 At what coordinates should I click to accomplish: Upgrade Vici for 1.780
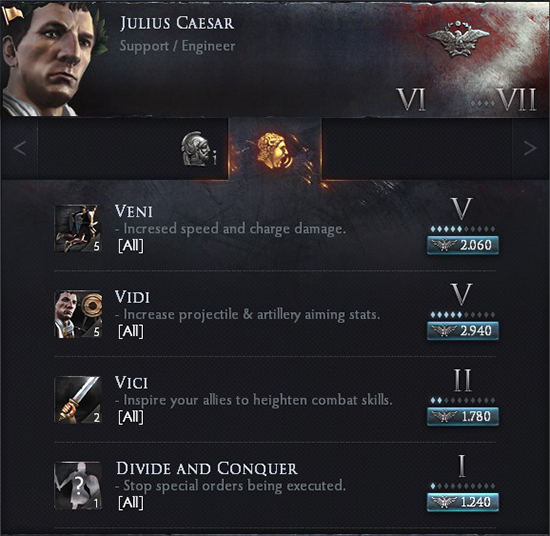coord(463,416)
